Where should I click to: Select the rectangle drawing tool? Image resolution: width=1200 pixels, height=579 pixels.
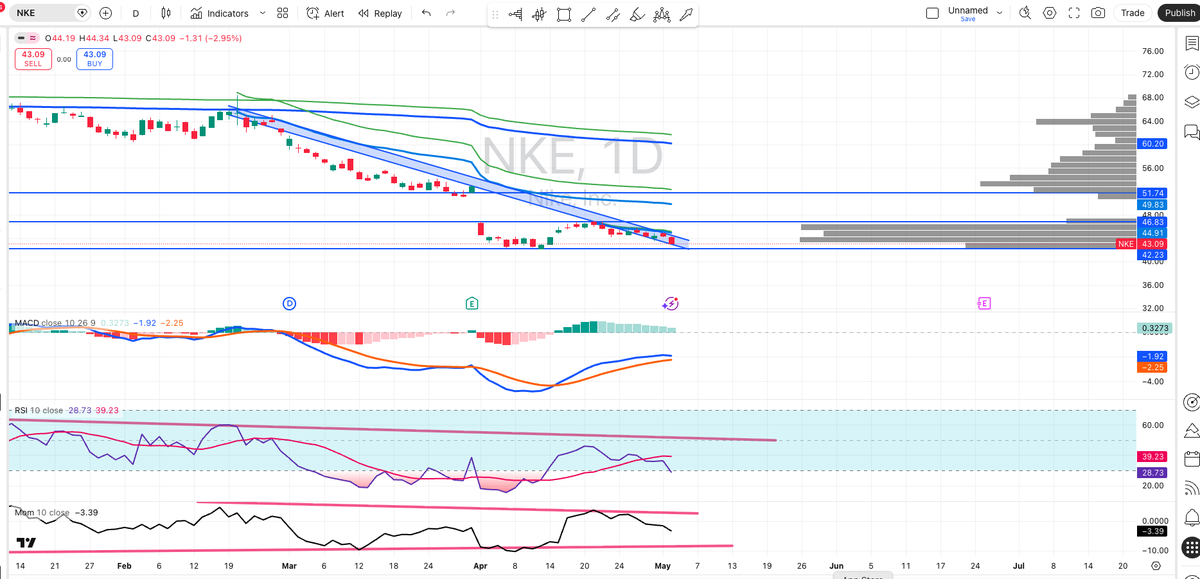pos(564,15)
